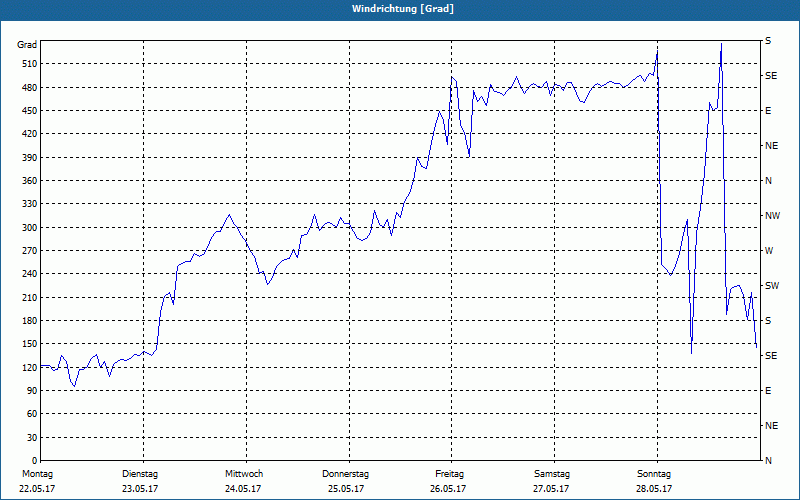Click the chart title Windrichtung [Grad]
This screenshot has height=500, width=800.
click(x=403, y=9)
